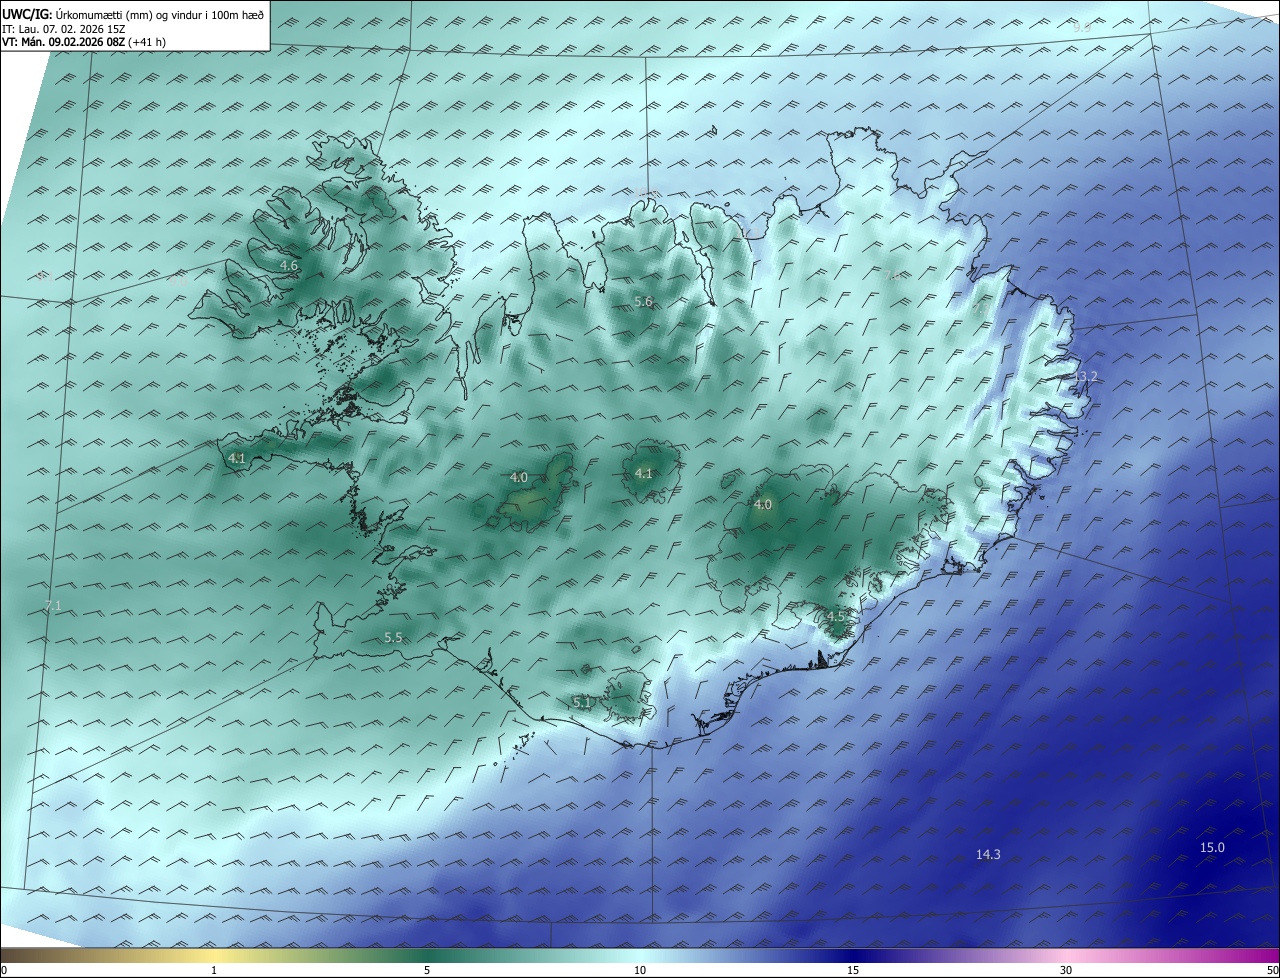Pick the yellow color above the 1 tick
This screenshot has width=1280, height=978.
pos(214,955)
